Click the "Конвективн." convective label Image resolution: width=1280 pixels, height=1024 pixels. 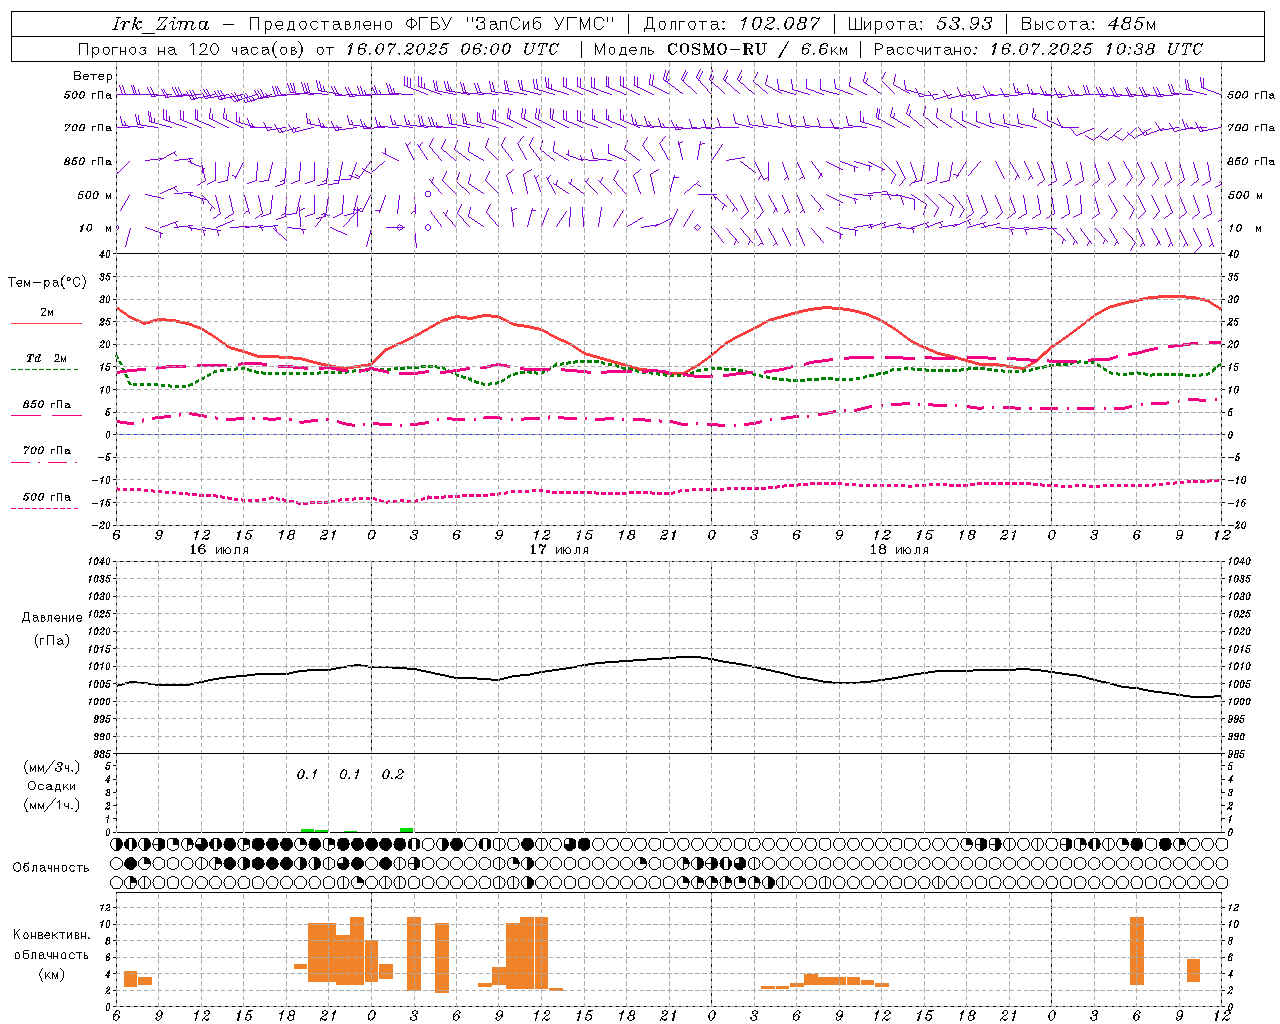click(x=52, y=935)
